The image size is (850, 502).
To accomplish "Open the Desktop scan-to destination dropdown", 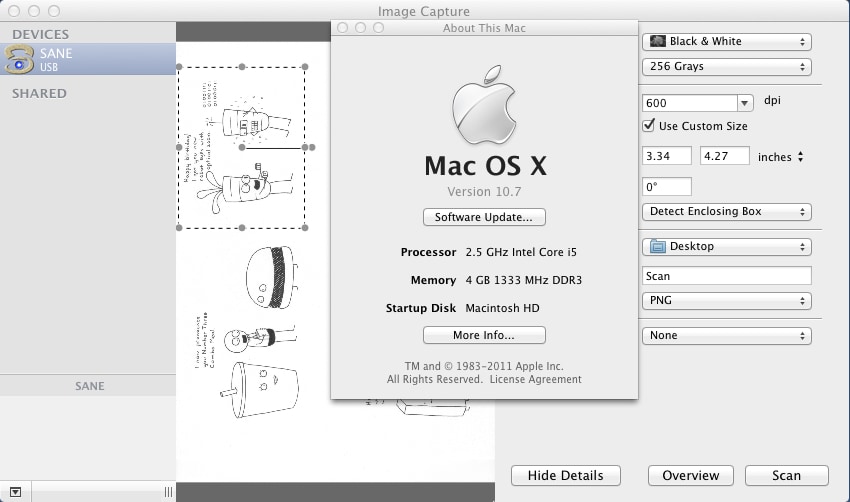I will pyautogui.click(x=726, y=247).
